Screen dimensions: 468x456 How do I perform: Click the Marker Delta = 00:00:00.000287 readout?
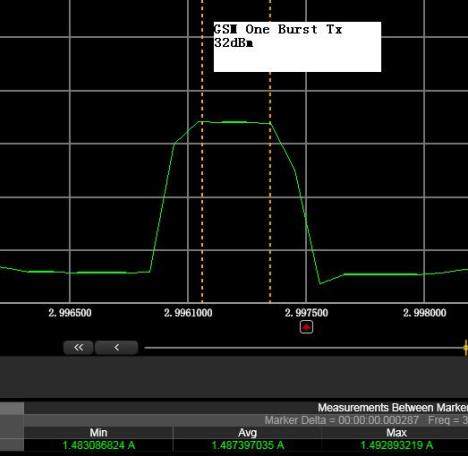click(342, 420)
